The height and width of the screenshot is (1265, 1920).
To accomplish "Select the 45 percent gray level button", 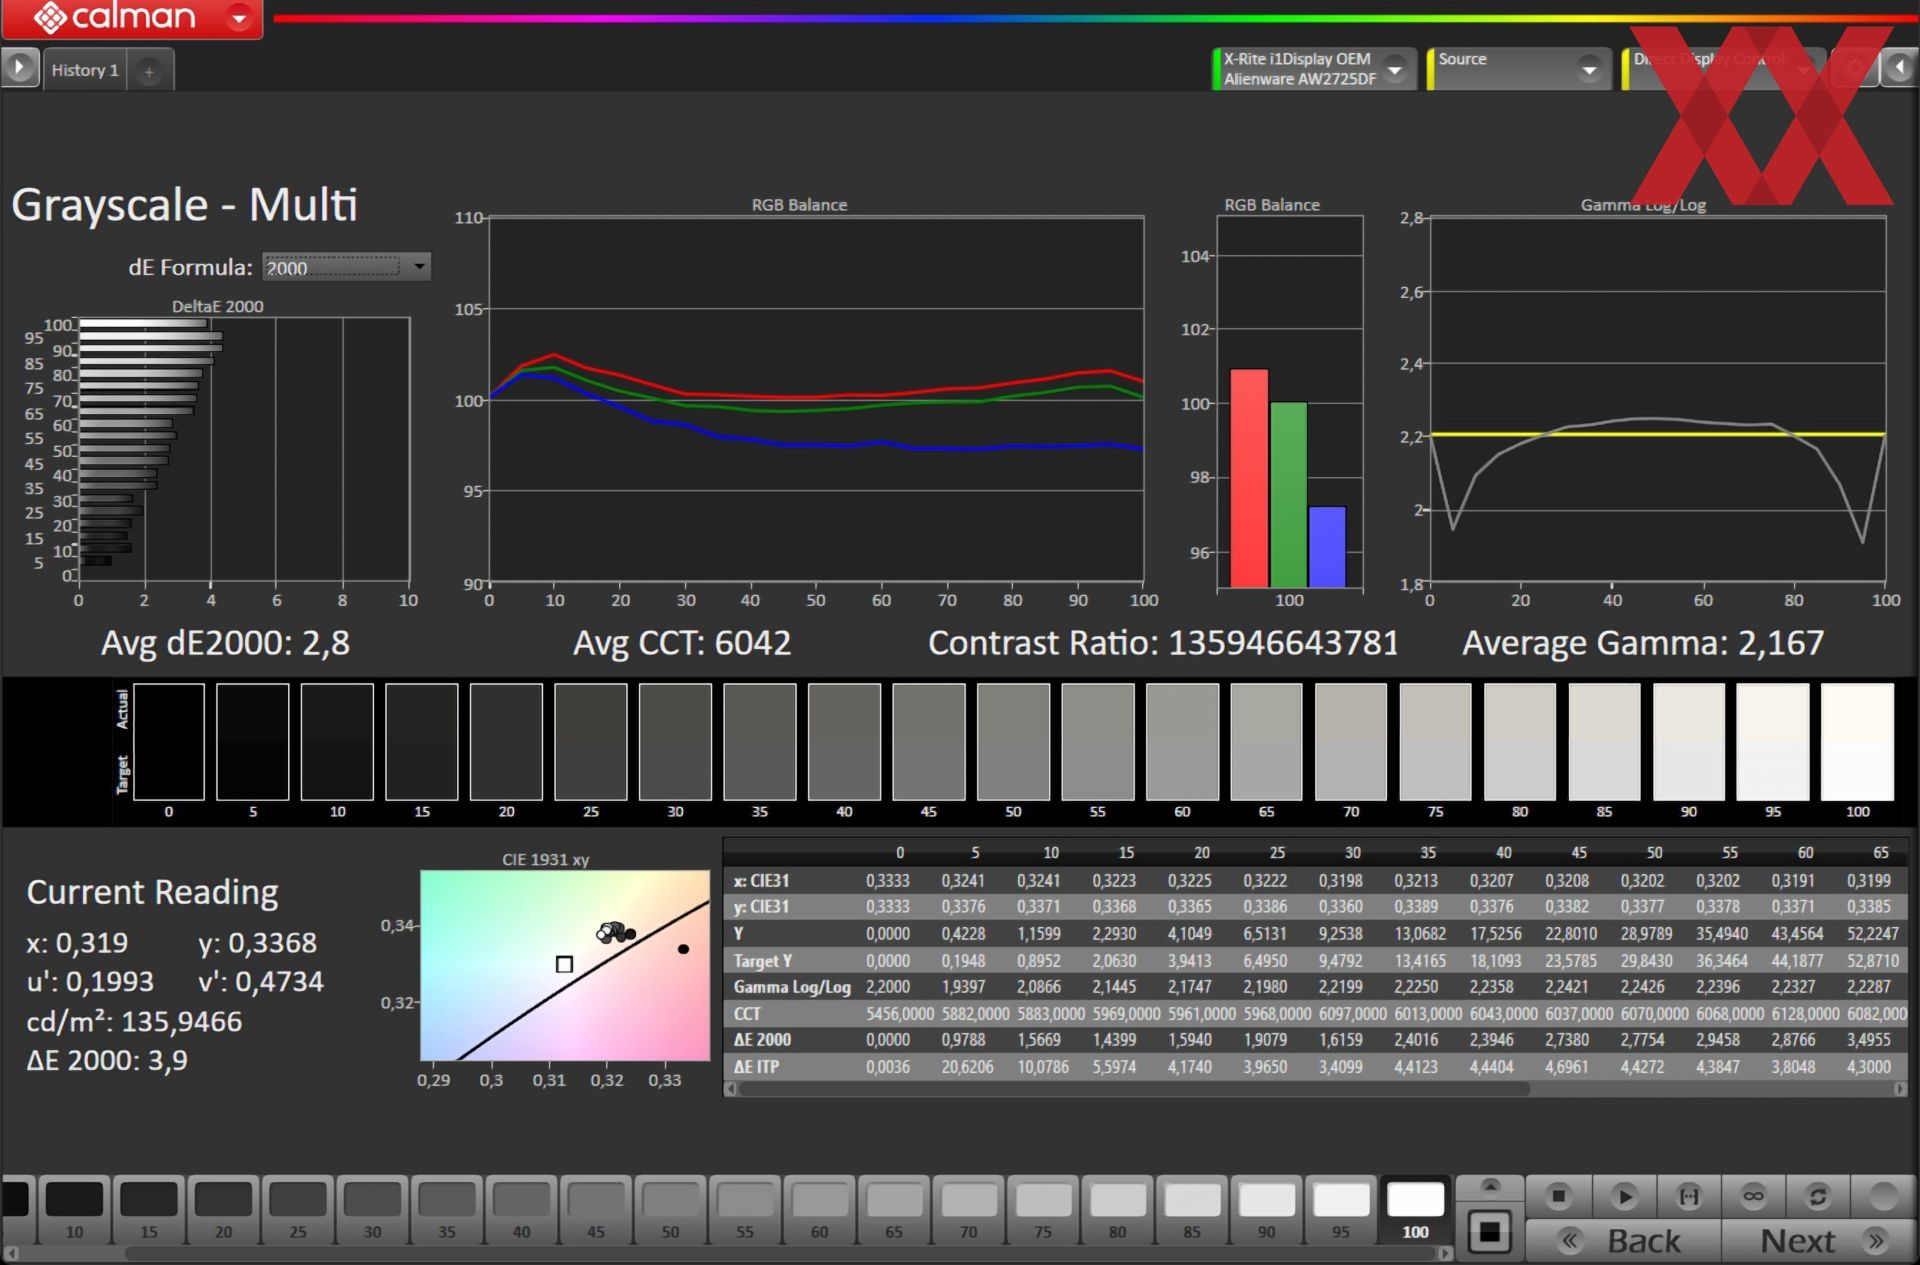I will (x=596, y=1210).
